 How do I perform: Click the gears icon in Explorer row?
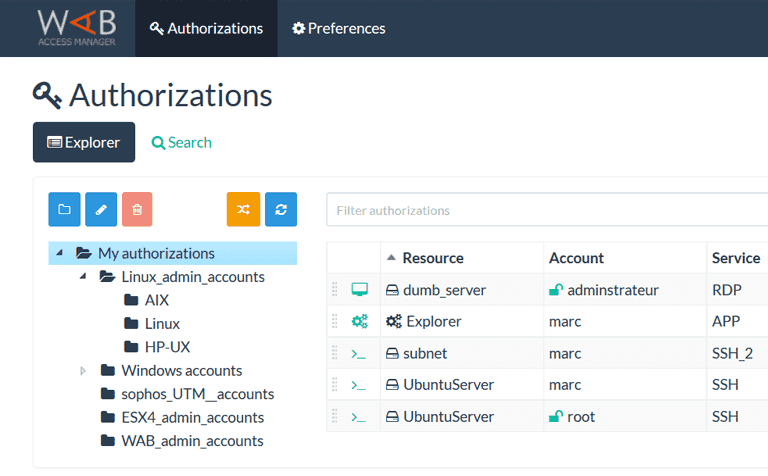coord(359,322)
